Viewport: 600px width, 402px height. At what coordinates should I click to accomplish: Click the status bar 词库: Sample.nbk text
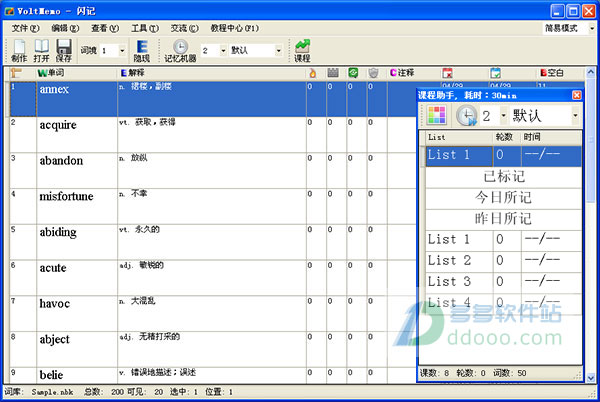(x=39, y=392)
